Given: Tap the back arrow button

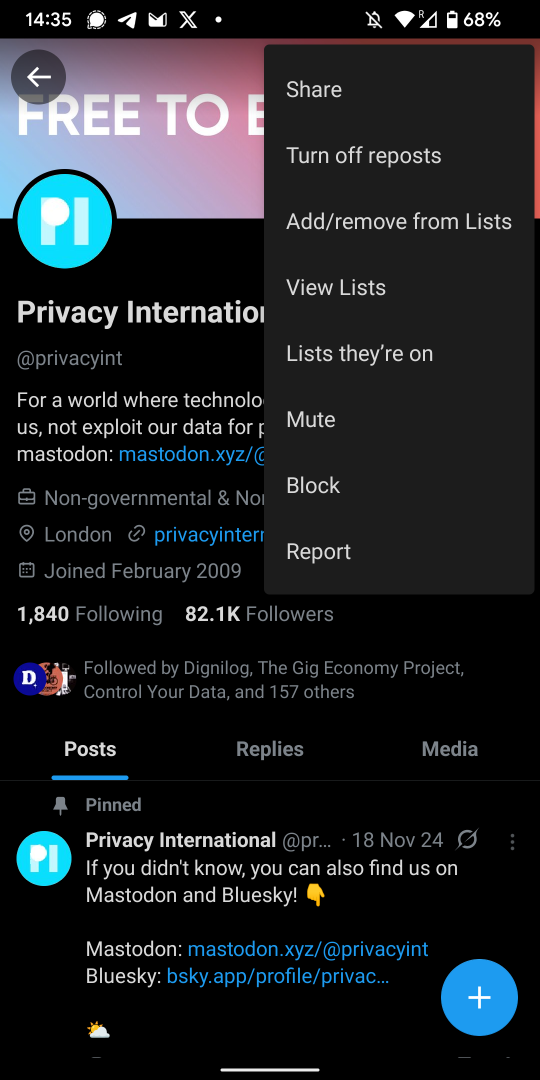Looking at the screenshot, I should [x=39, y=76].
